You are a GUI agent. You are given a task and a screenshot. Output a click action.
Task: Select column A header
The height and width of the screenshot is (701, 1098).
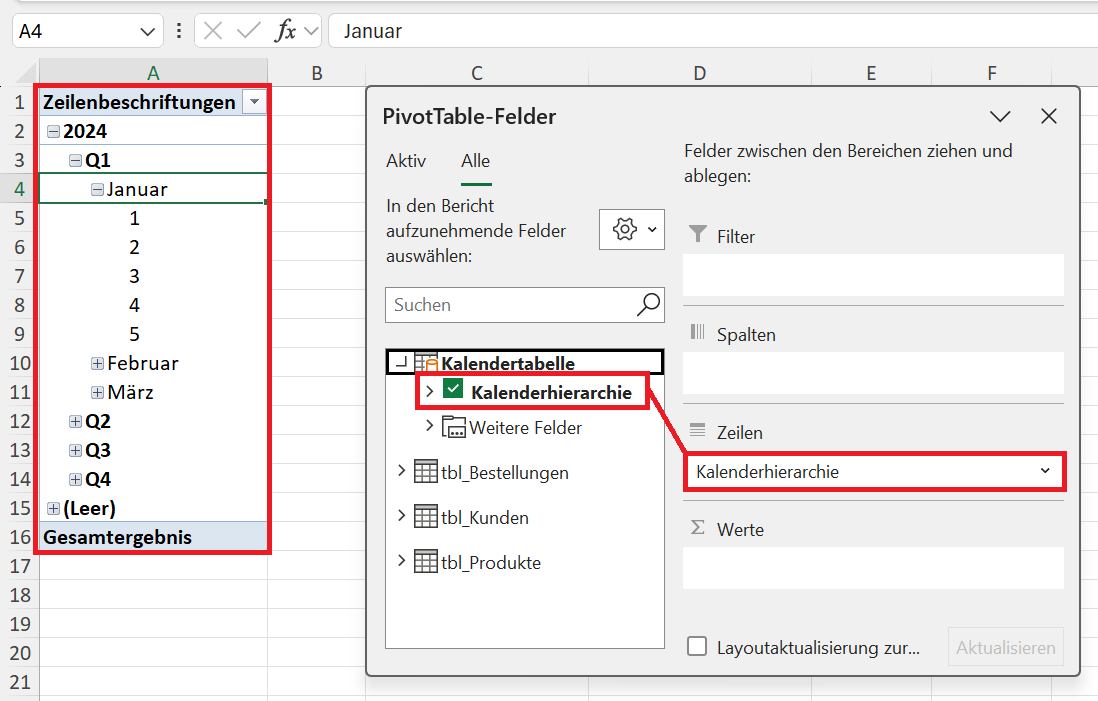(153, 73)
